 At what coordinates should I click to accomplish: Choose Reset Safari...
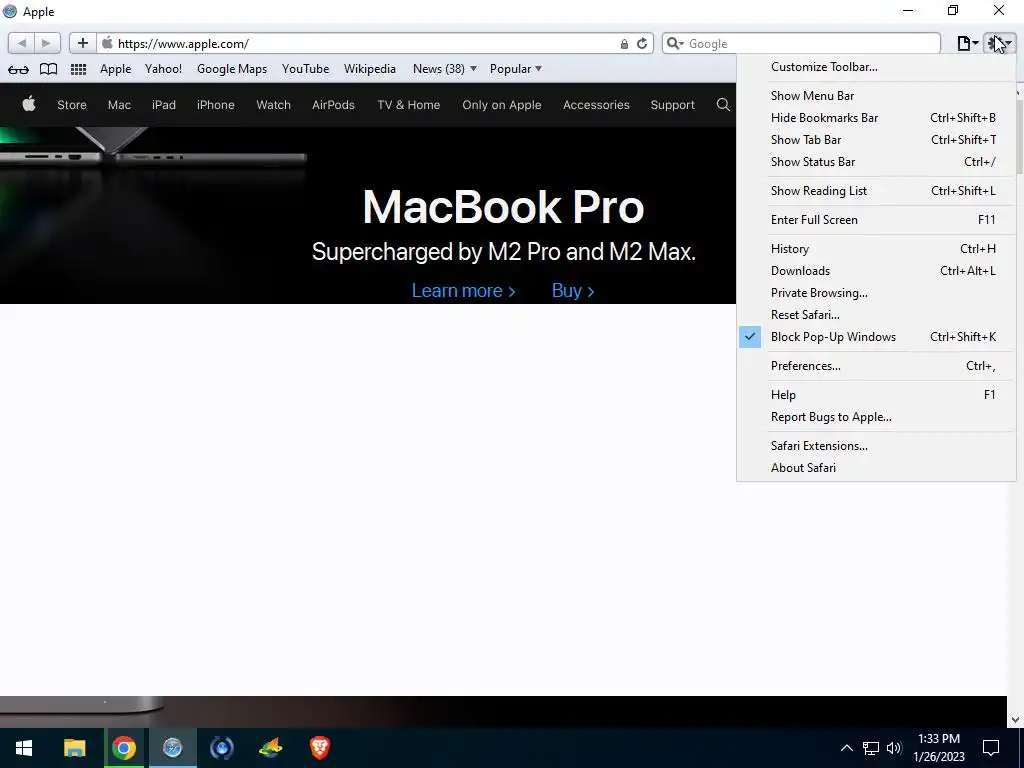point(876,315)
